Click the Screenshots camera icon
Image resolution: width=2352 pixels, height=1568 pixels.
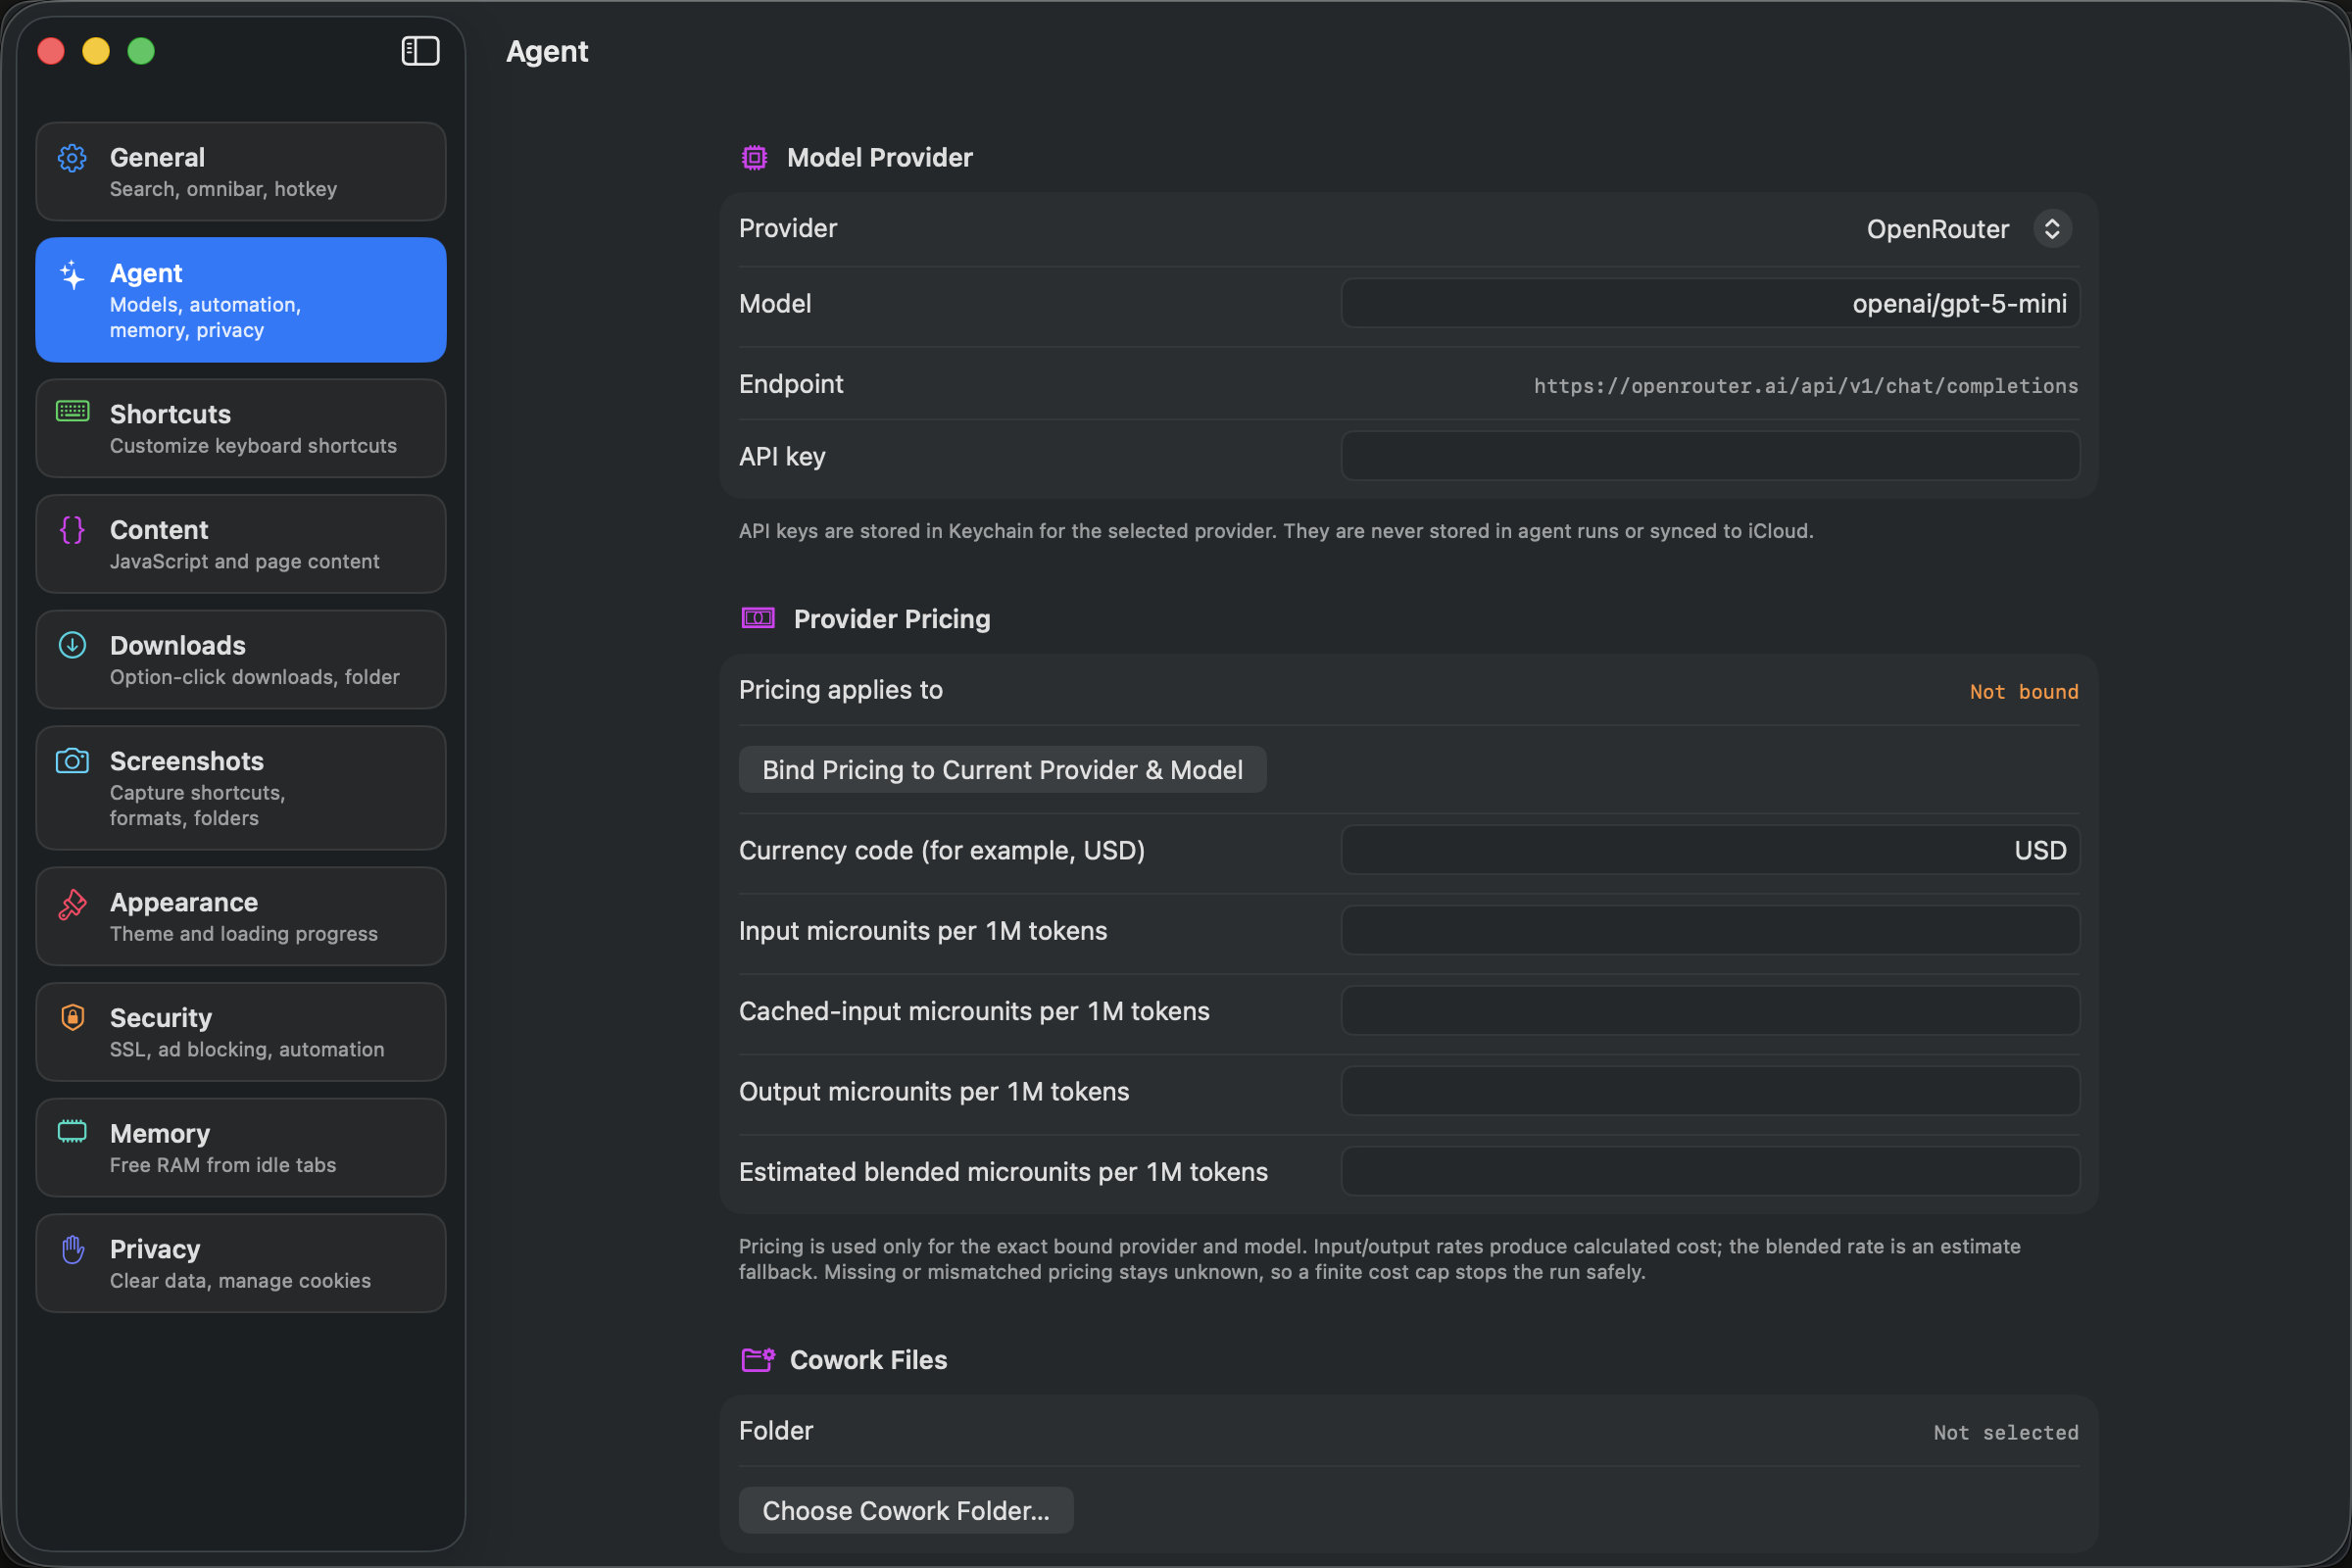coord(72,761)
